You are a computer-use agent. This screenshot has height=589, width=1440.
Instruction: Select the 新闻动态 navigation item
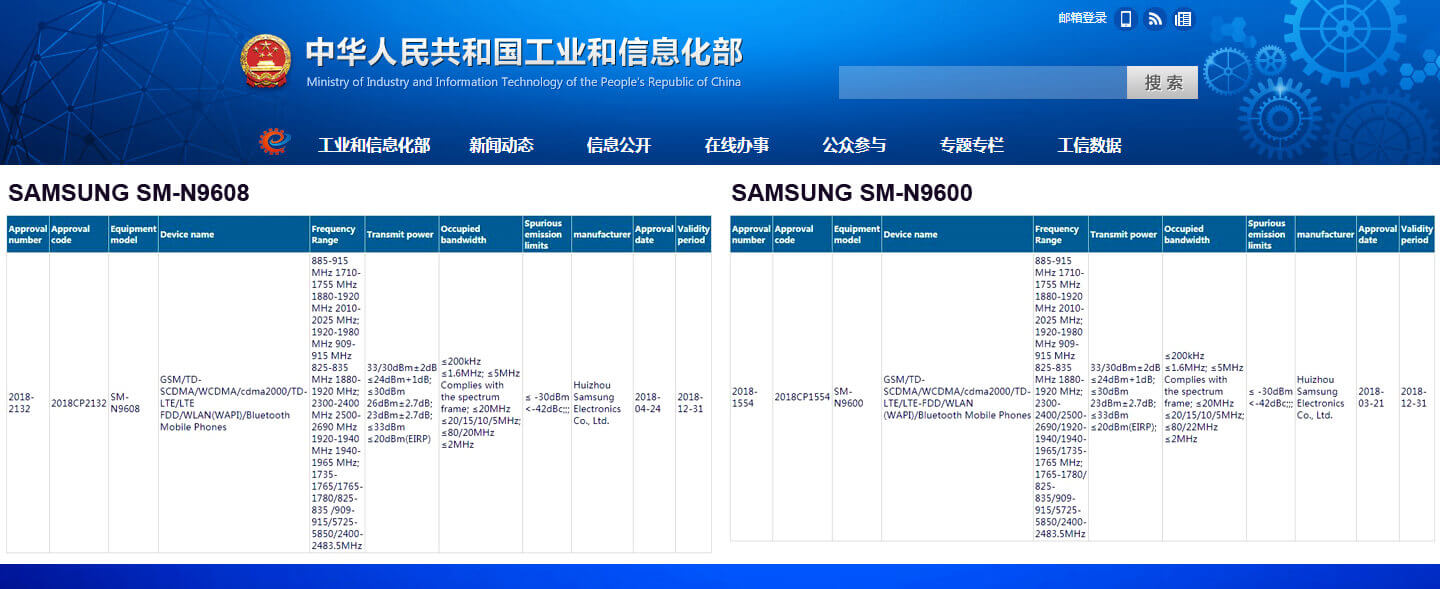(501, 145)
